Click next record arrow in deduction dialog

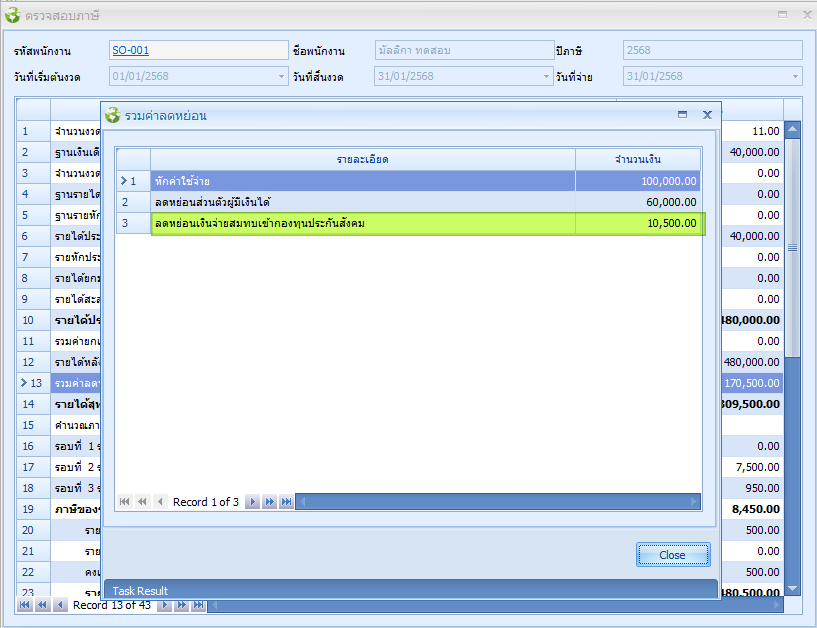tap(252, 502)
